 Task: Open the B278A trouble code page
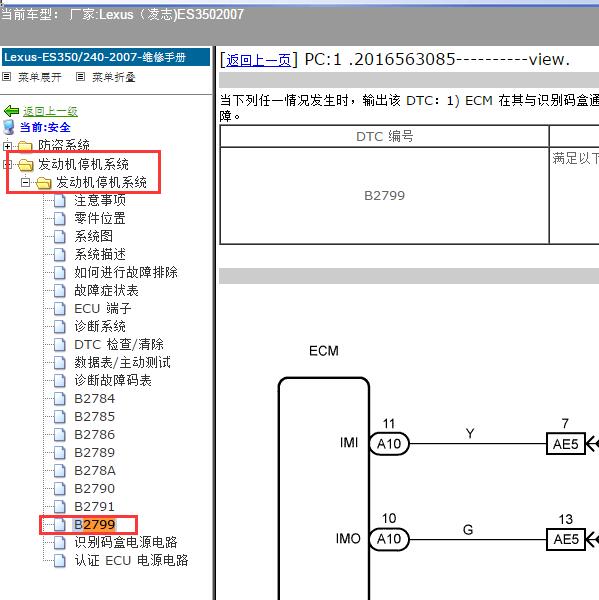[95, 470]
